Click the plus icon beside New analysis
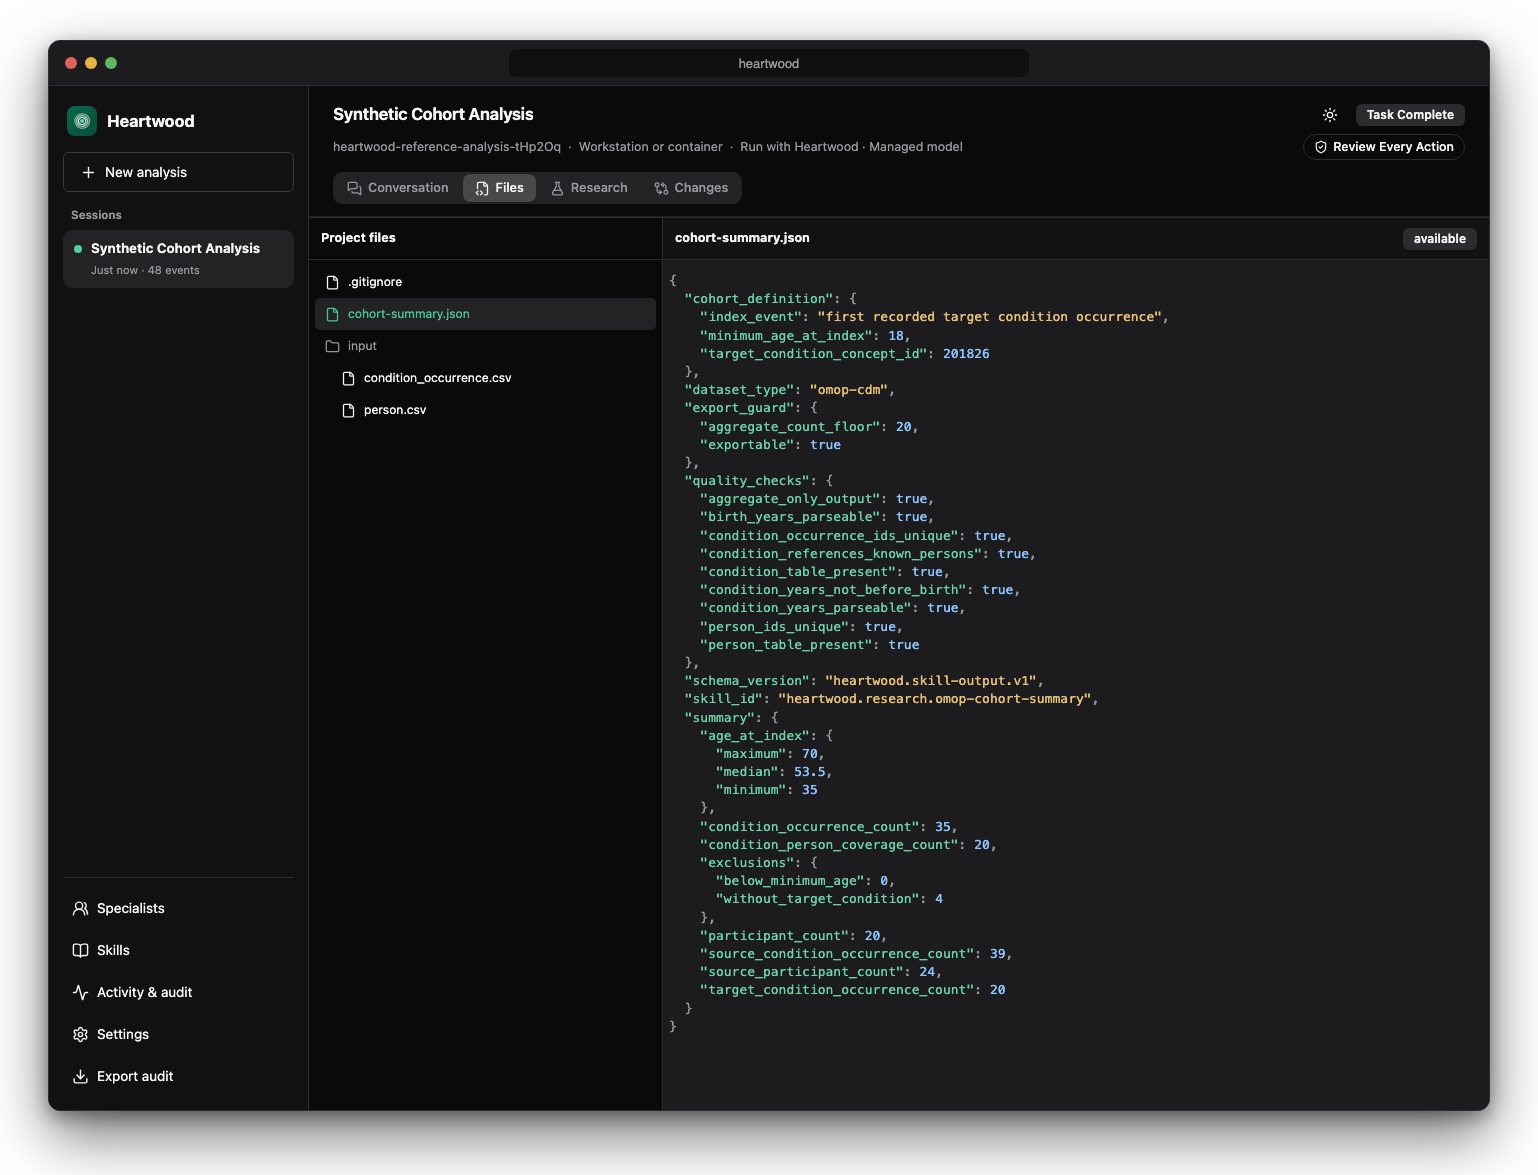Image resolution: width=1538 pixels, height=1175 pixels. pos(88,172)
